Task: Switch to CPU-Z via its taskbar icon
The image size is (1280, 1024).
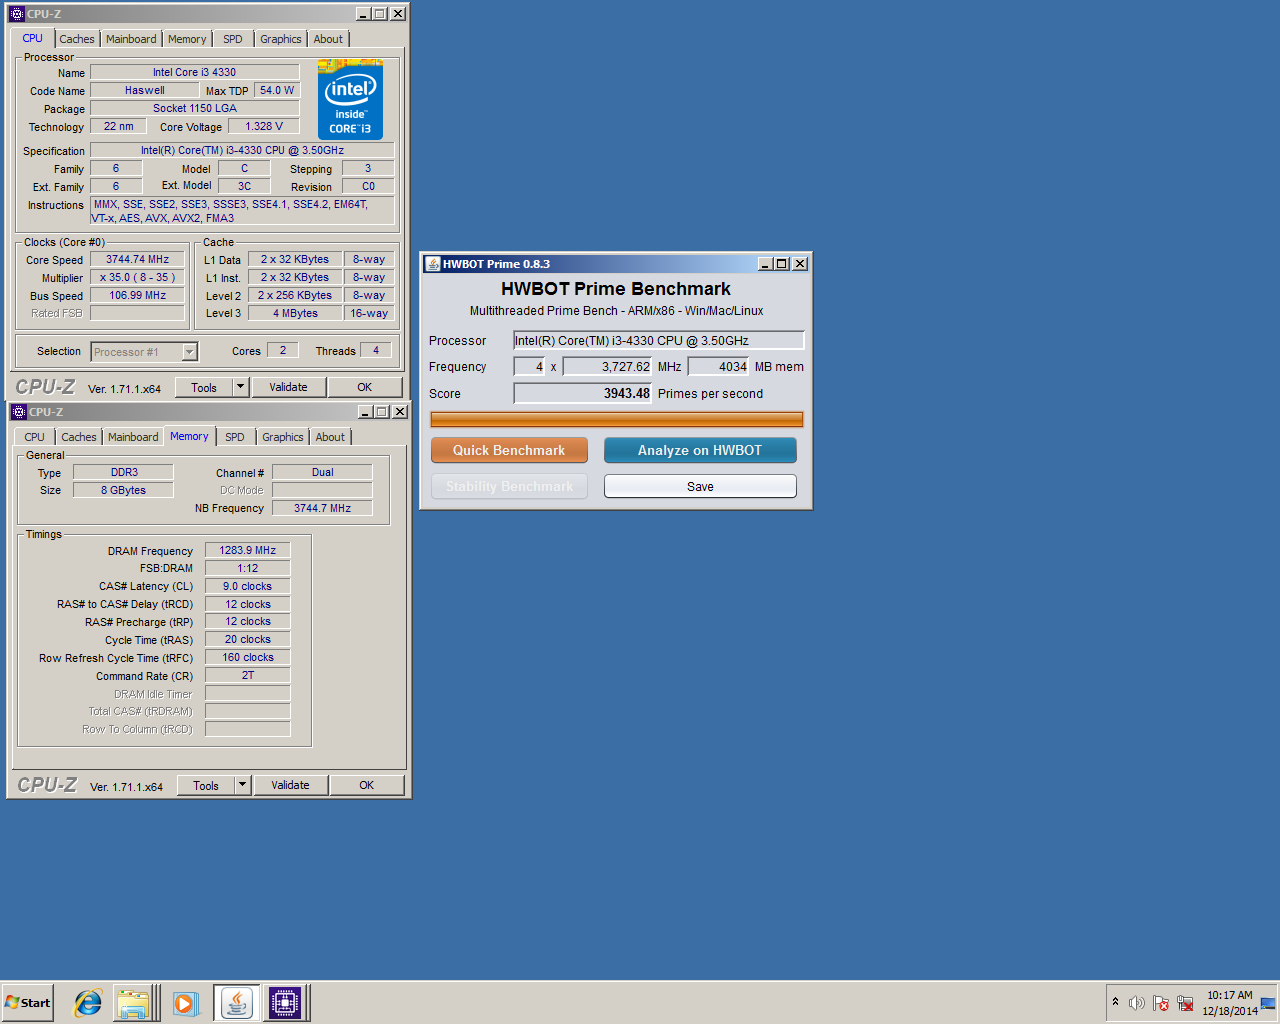Action: (x=285, y=1003)
